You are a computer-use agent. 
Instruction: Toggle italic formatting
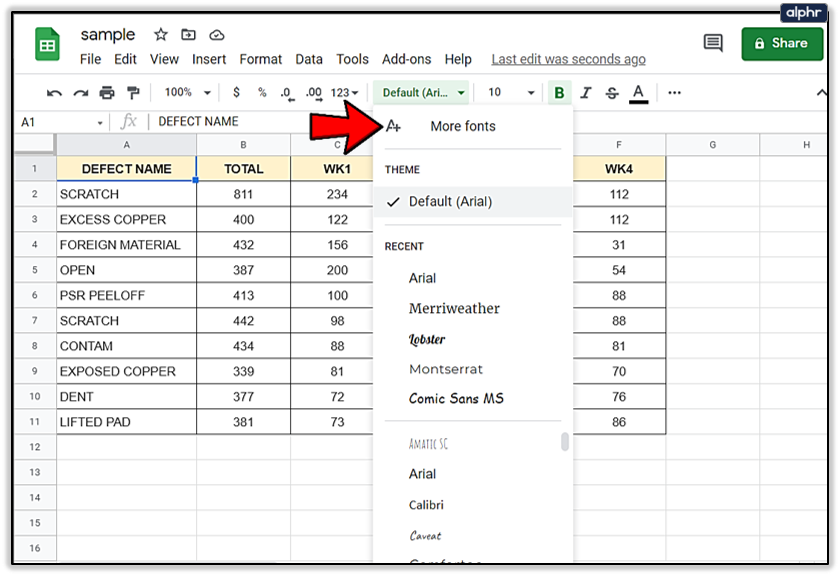click(586, 93)
